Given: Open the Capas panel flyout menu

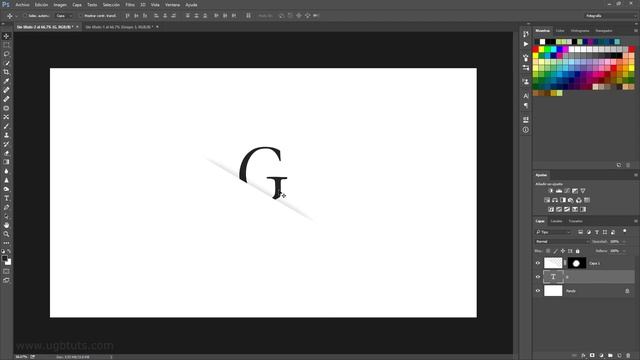Looking at the screenshot, I should tap(636, 221).
